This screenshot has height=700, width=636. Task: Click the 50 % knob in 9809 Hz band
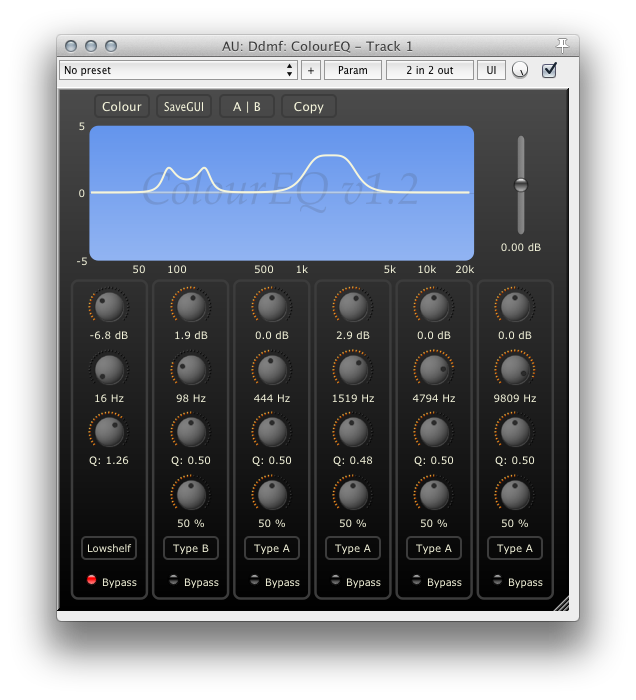tap(515, 495)
